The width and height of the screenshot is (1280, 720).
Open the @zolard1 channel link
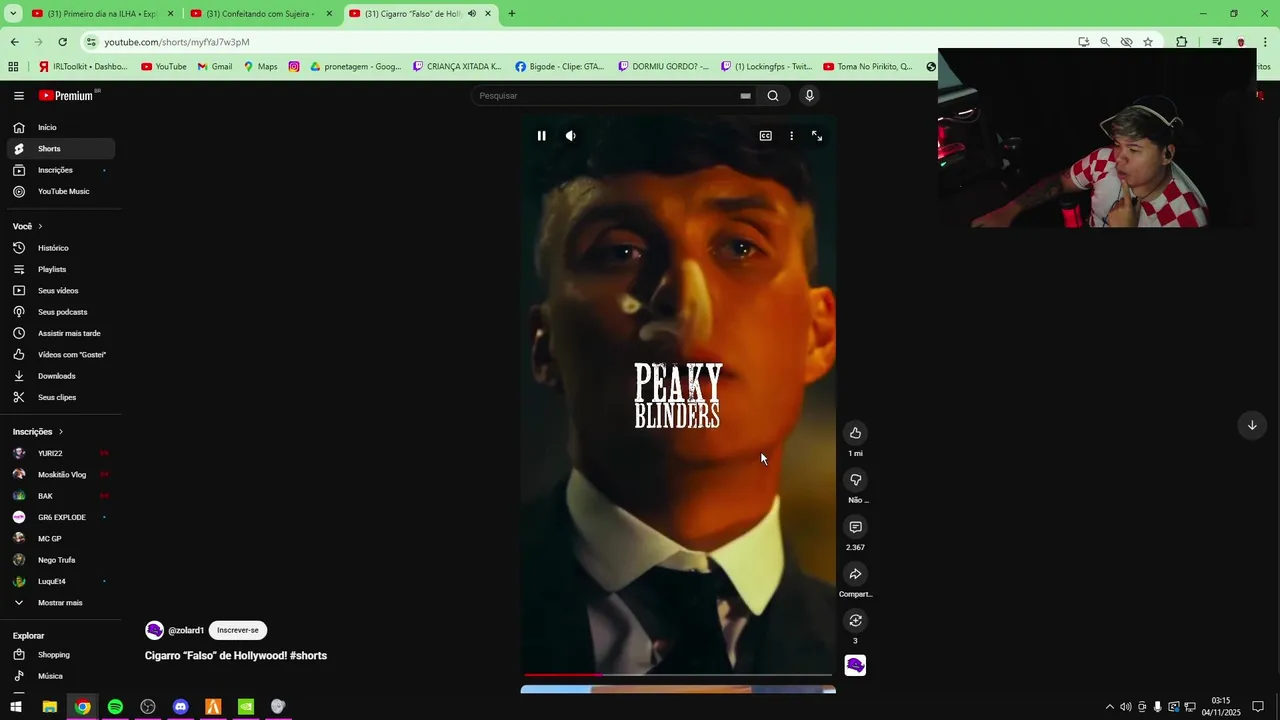point(186,630)
